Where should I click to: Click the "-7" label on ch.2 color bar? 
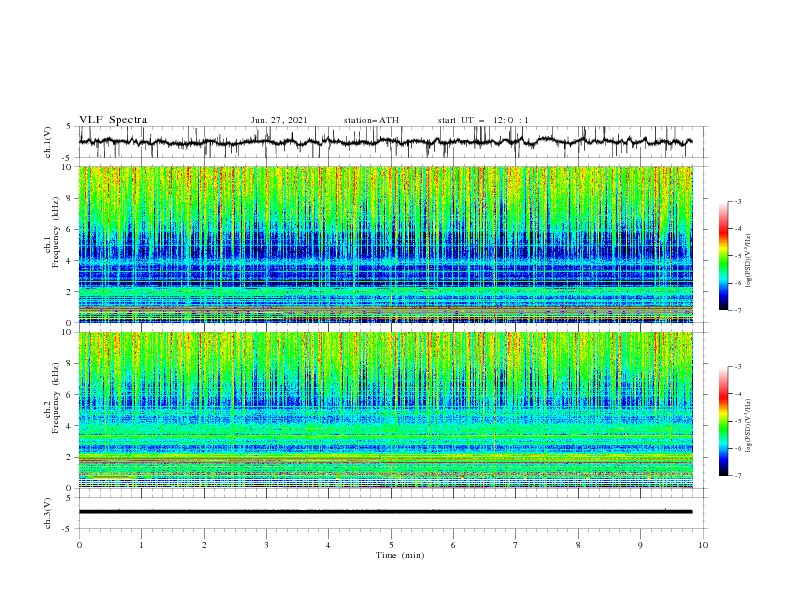(737, 475)
